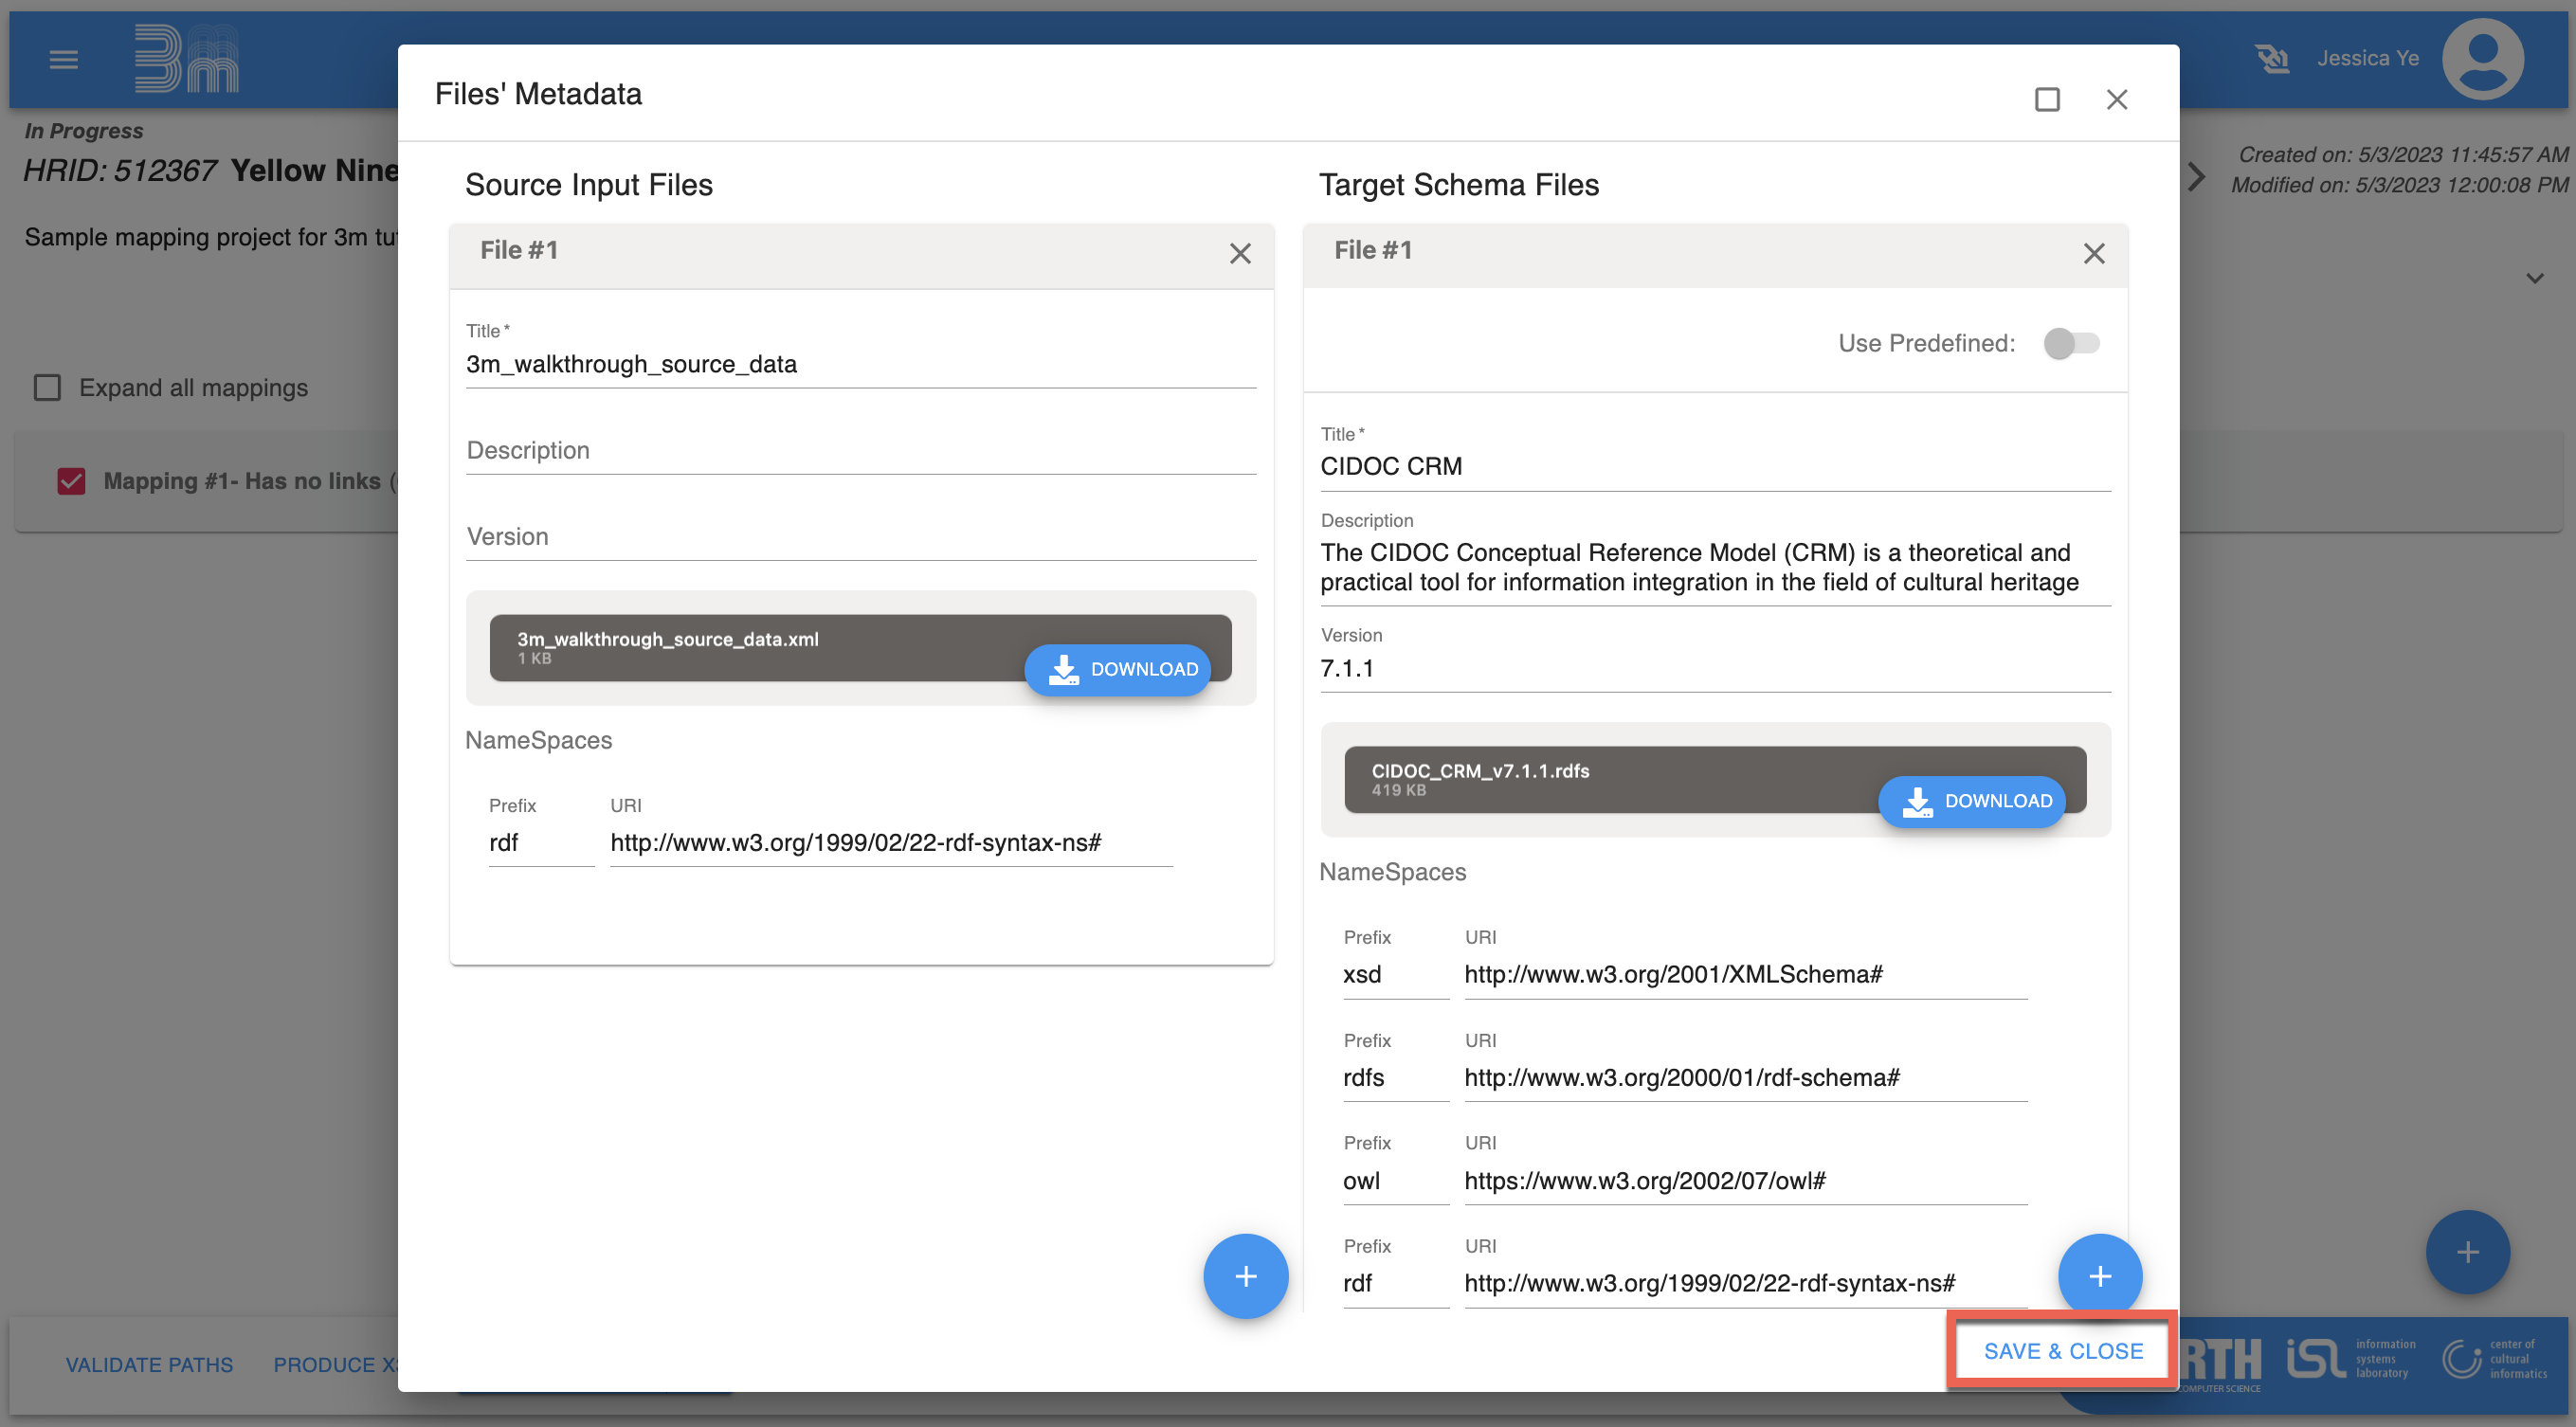This screenshot has width=2576, height=1427.
Task: Click Validate Paths in bottom bar
Action: tap(149, 1365)
